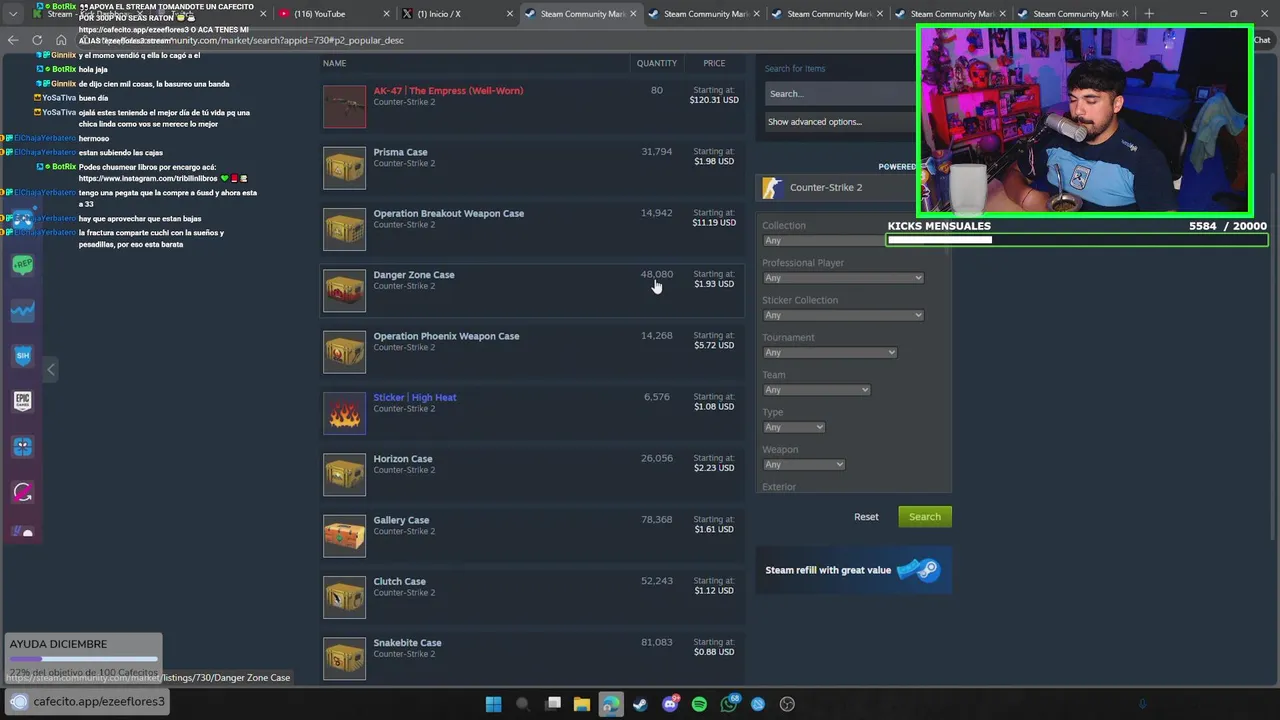The image size is (1280, 720).
Task: Click the SIH sidebar extension icon
Action: point(23,355)
